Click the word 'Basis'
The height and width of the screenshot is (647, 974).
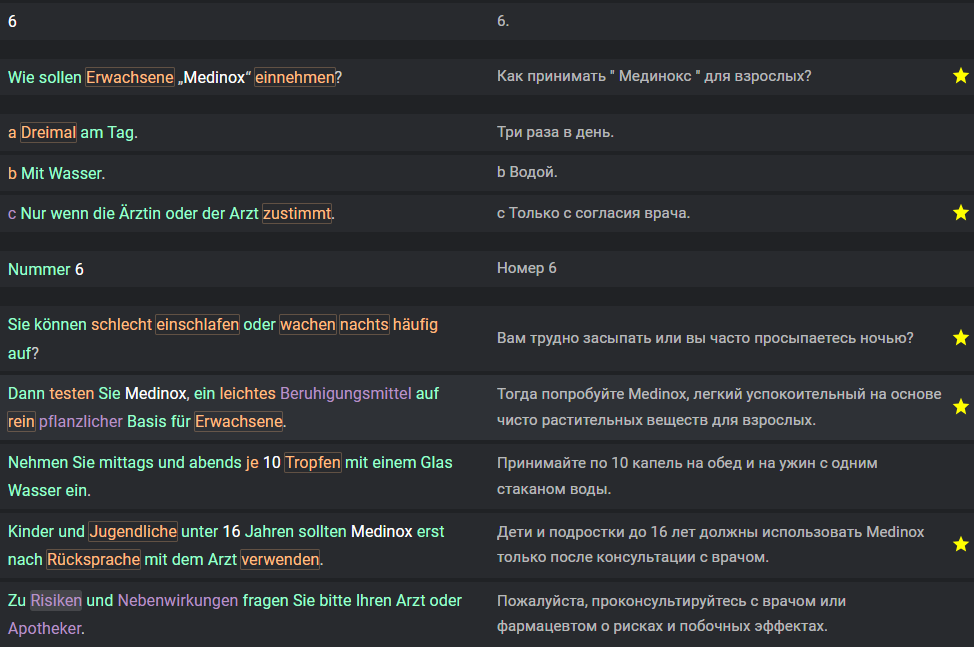tap(147, 421)
